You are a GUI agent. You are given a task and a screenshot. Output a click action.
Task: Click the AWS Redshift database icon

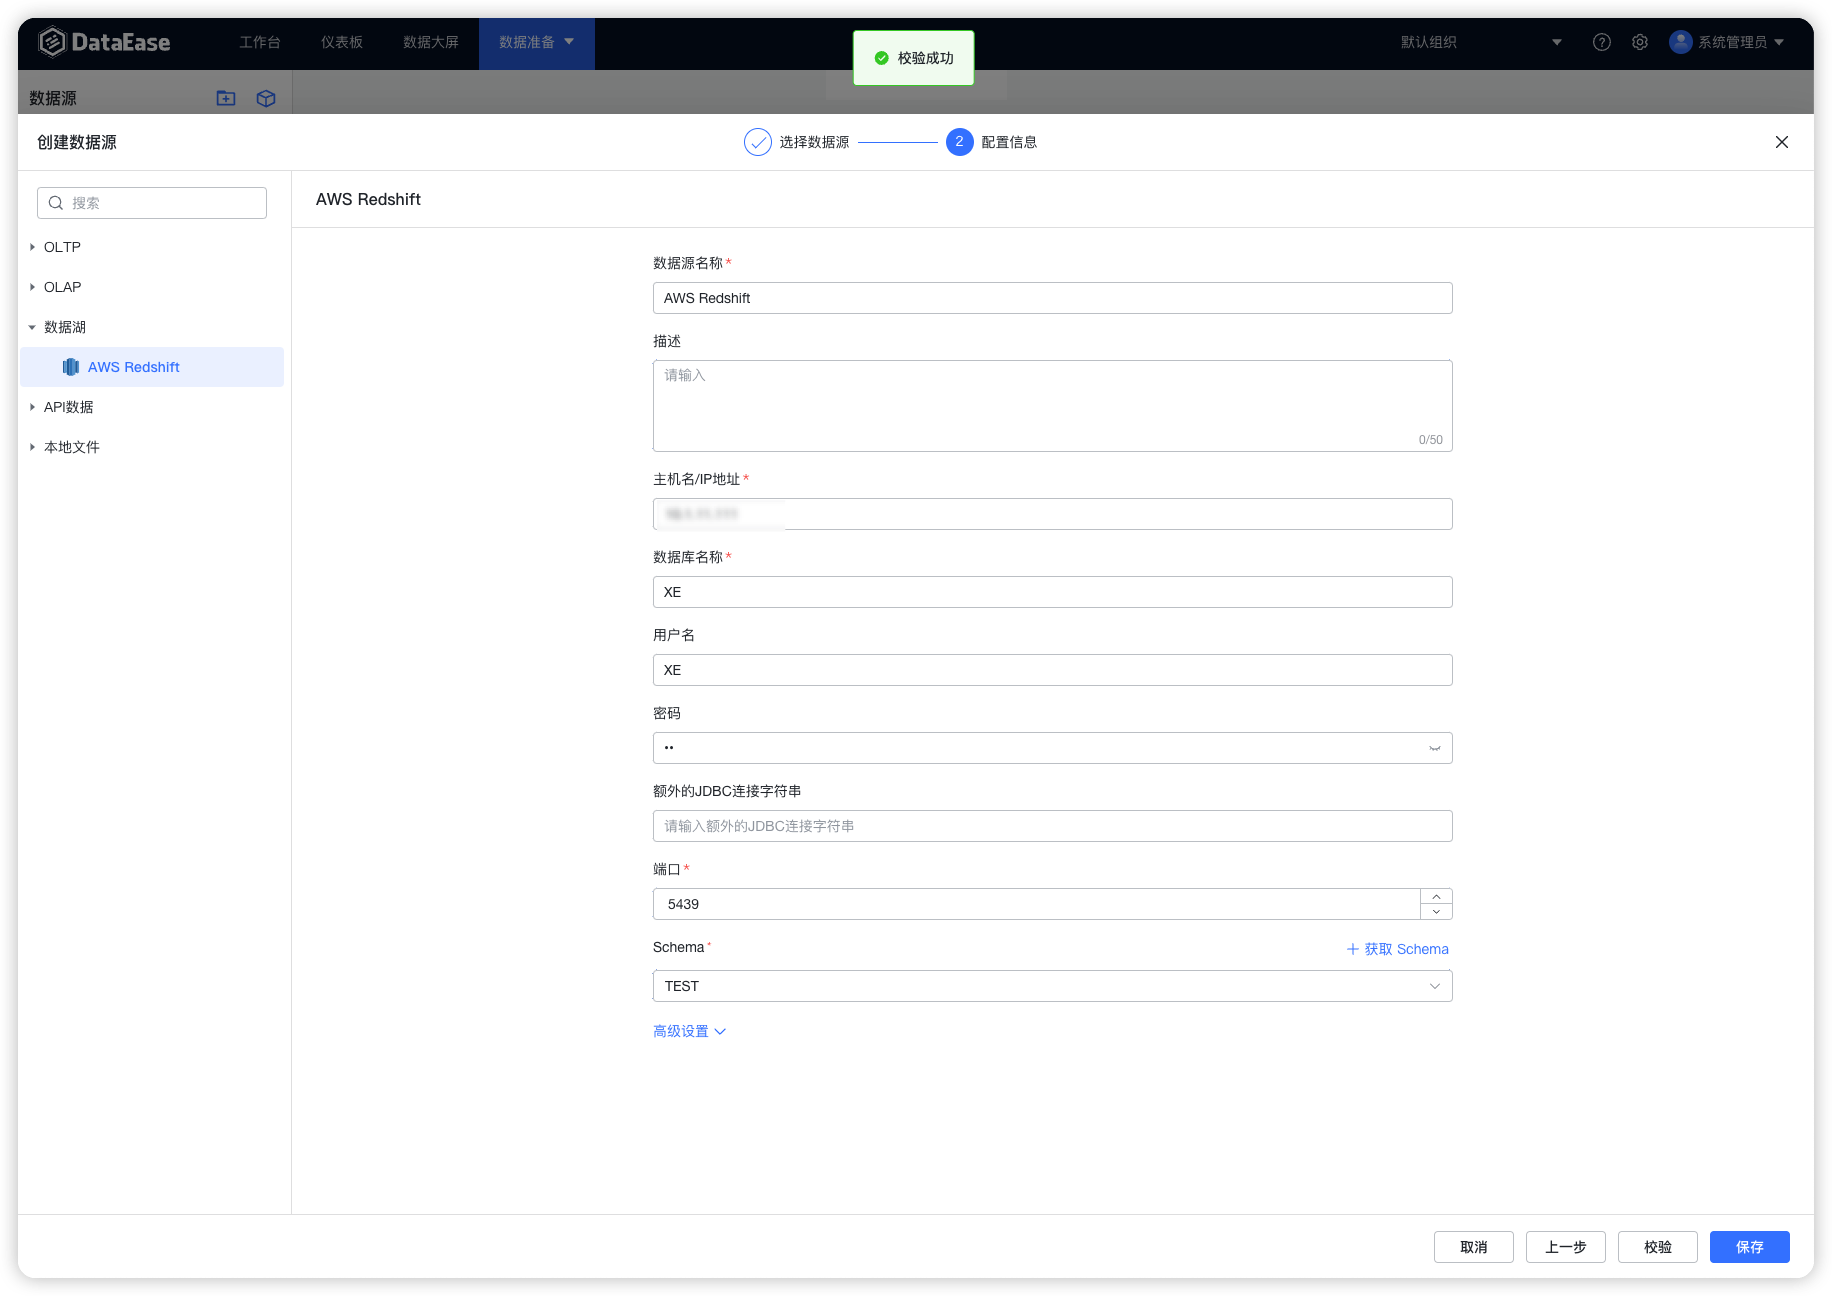click(x=70, y=366)
